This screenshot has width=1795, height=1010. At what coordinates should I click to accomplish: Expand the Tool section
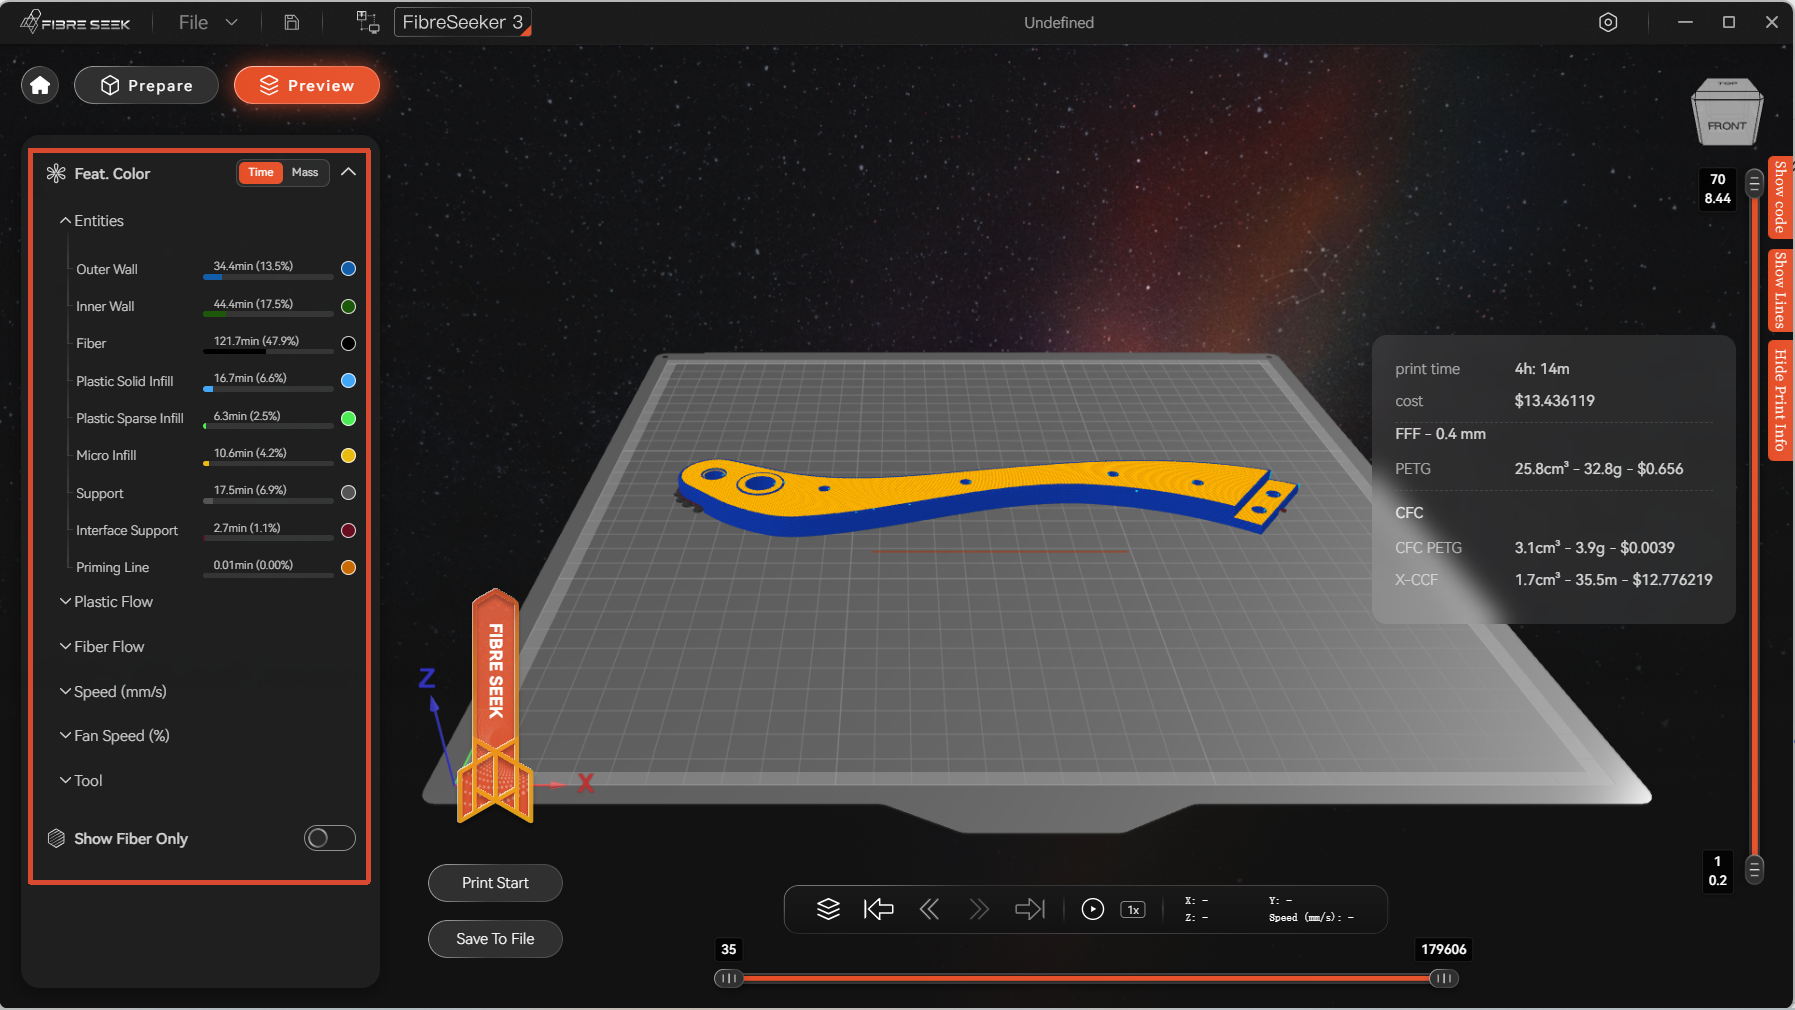pyautogui.click(x=81, y=781)
